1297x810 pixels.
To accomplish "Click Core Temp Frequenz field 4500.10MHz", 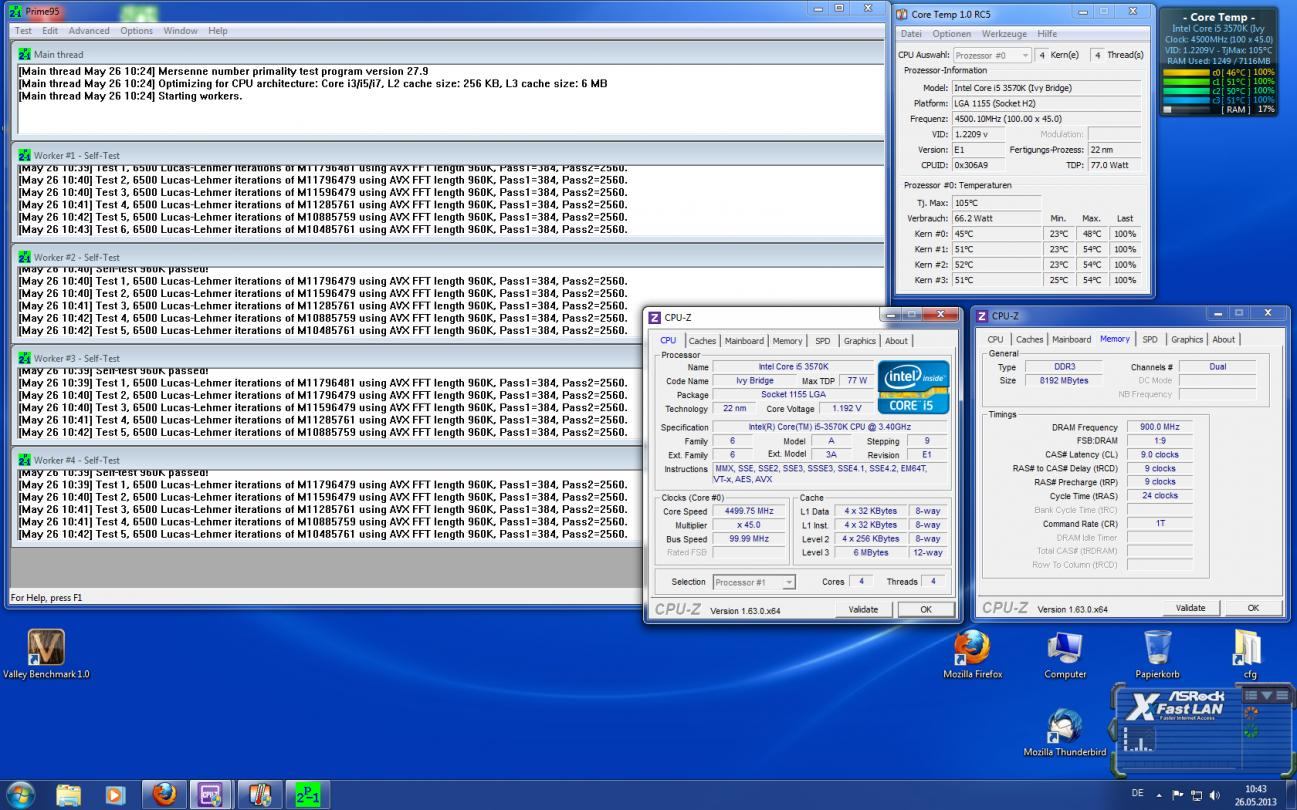I will click(x=1046, y=118).
